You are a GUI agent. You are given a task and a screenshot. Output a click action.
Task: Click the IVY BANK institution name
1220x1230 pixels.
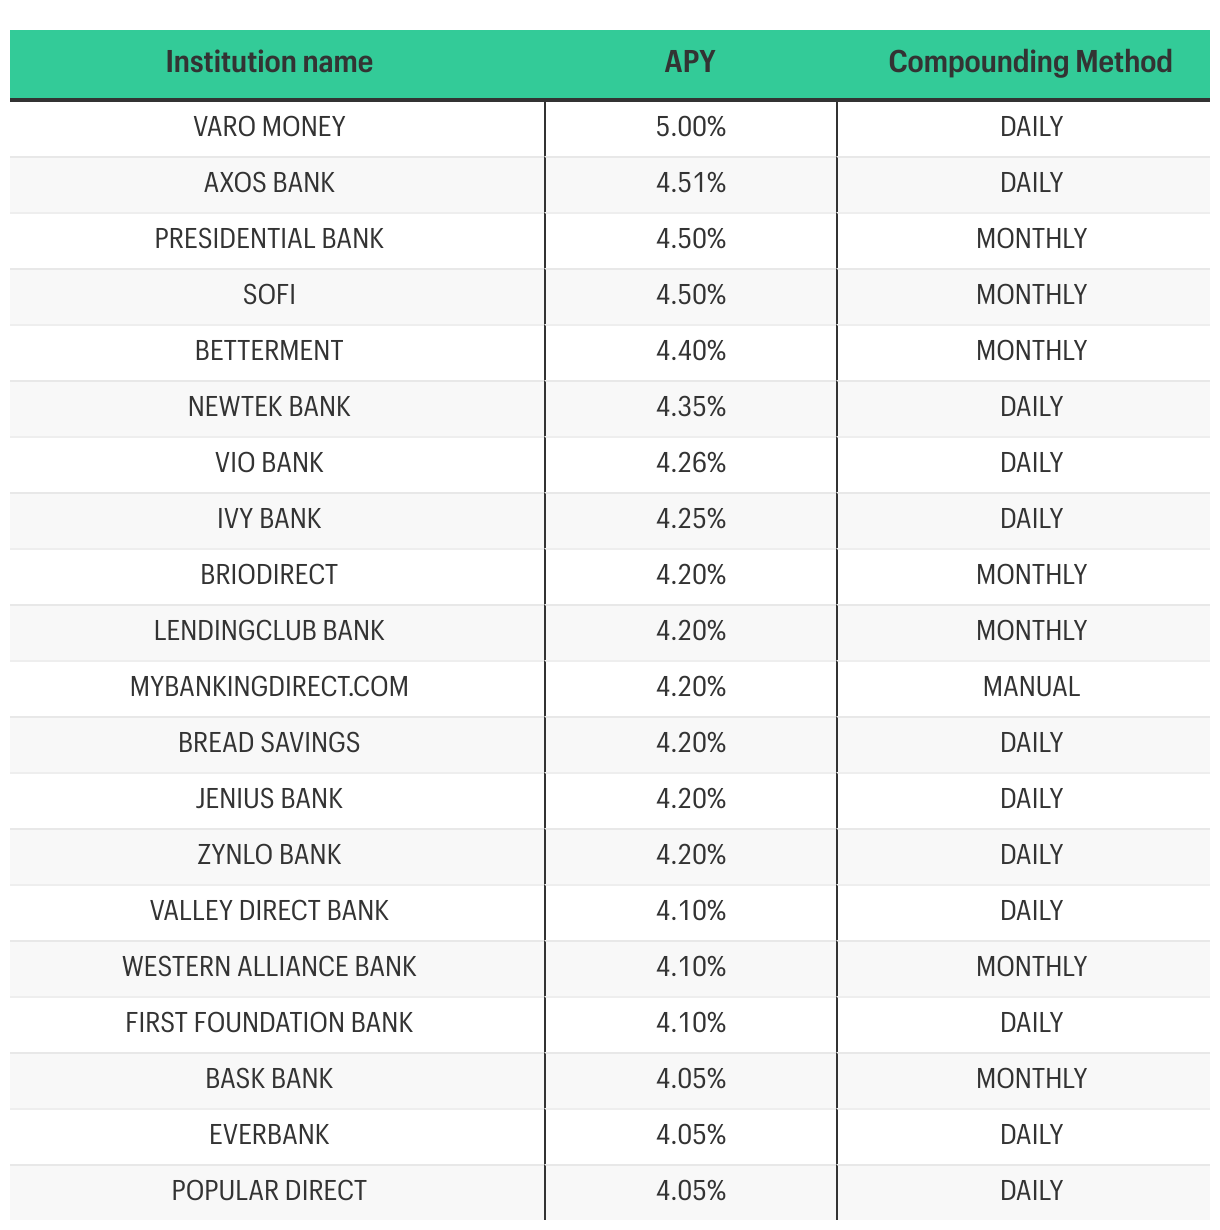(269, 519)
